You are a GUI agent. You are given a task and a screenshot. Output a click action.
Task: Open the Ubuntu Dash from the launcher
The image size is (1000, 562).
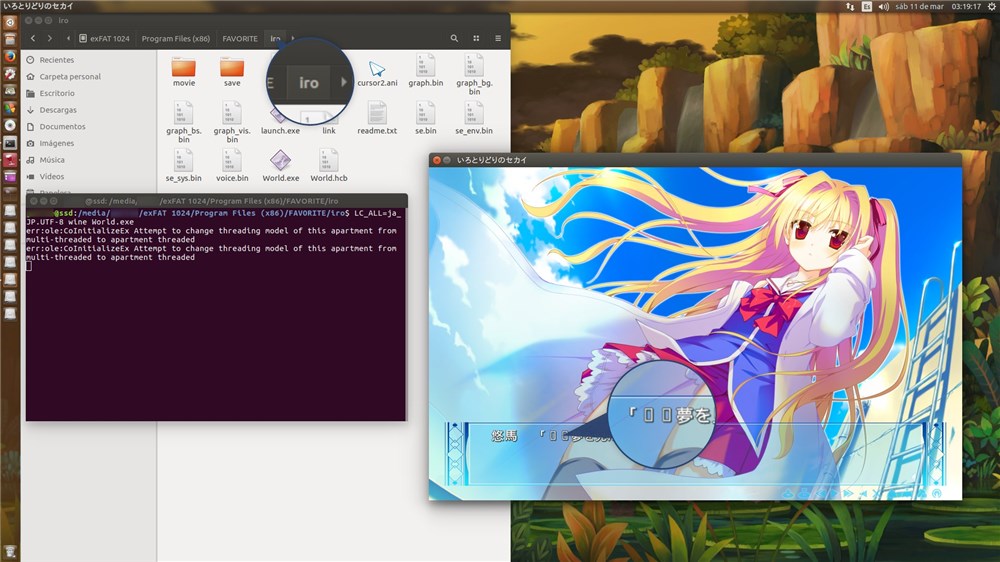coord(10,22)
